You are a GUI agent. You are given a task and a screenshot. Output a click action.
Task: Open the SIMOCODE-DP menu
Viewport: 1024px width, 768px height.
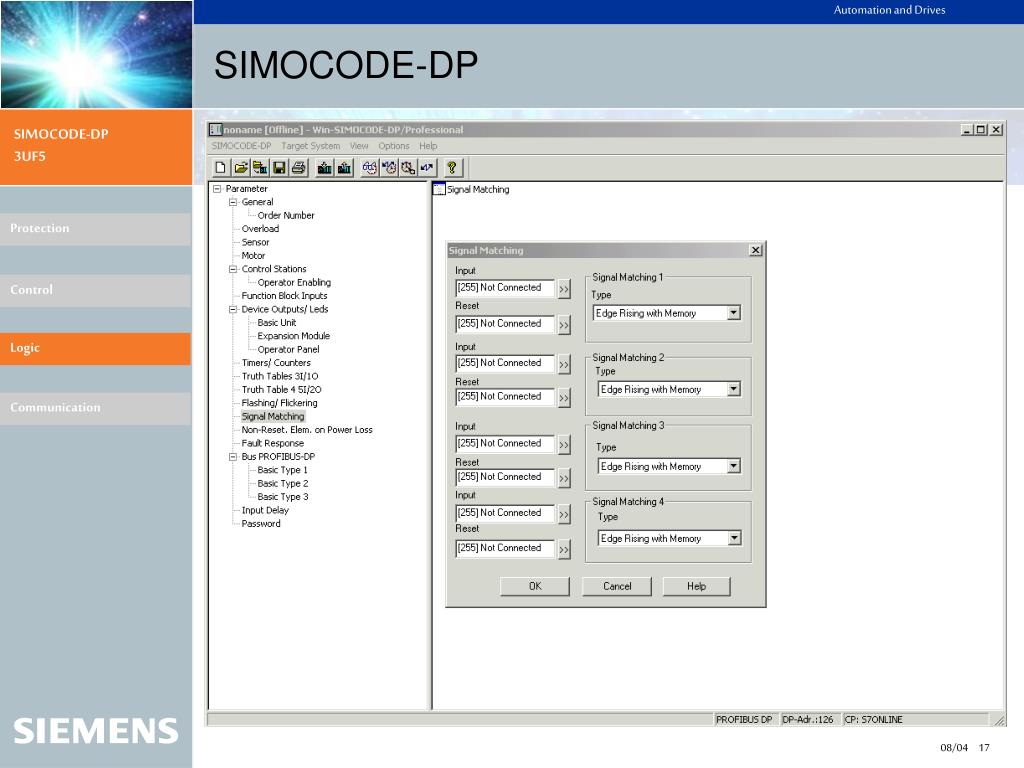[x=241, y=146]
